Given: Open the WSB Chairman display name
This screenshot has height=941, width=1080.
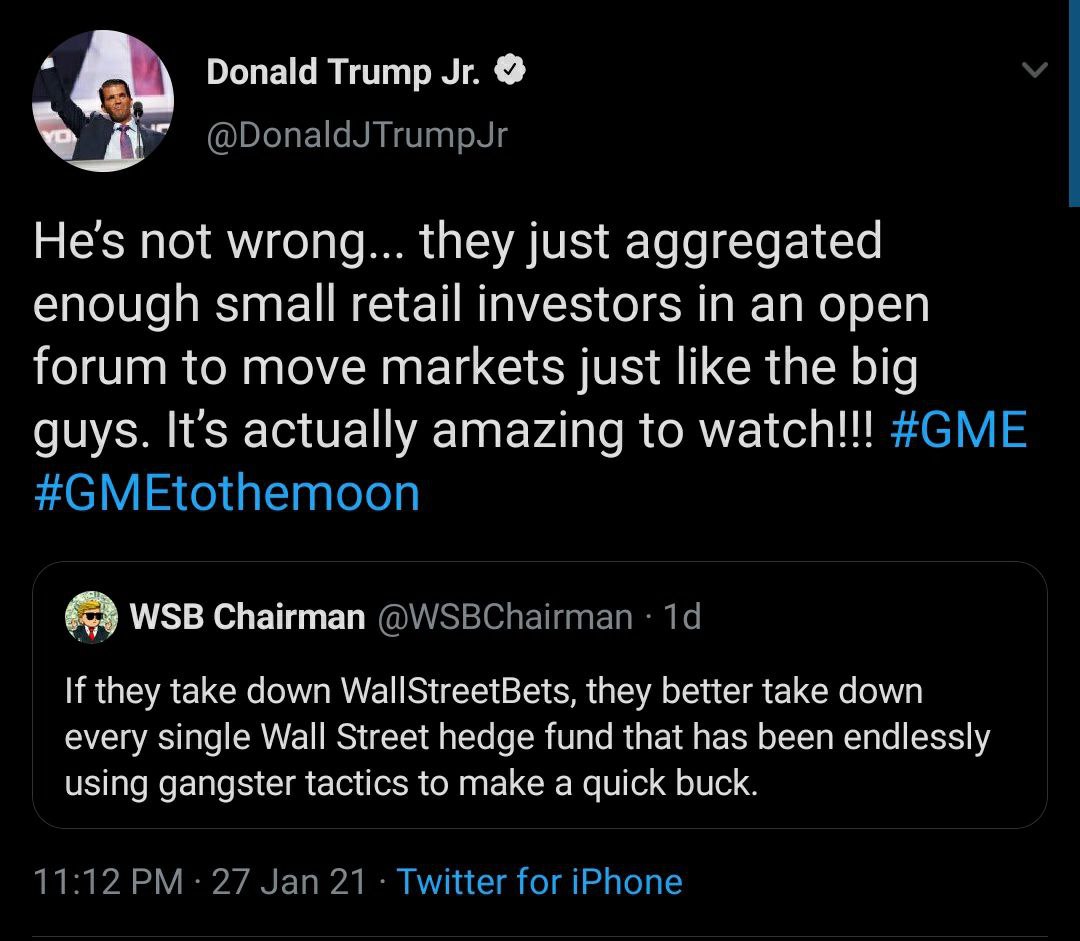Looking at the screenshot, I should pyautogui.click(x=247, y=617).
